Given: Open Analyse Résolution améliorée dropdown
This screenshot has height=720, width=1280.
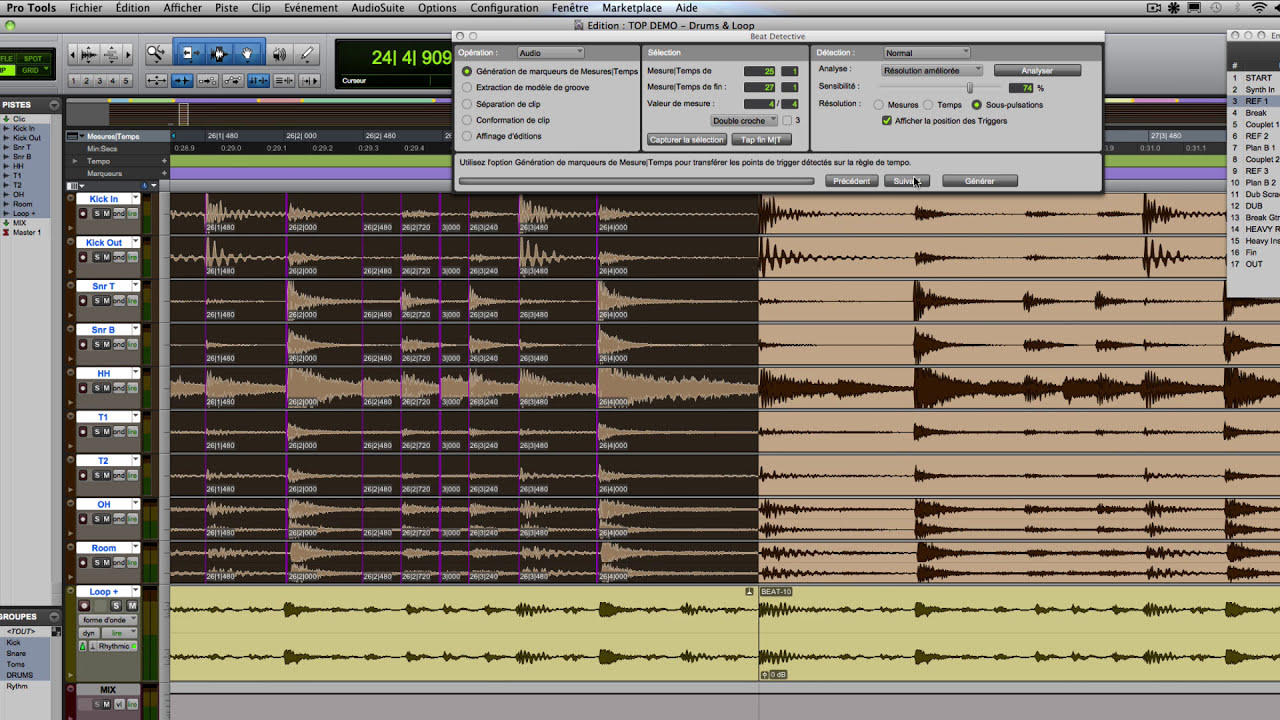Looking at the screenshot, I should tap(932, 71).
